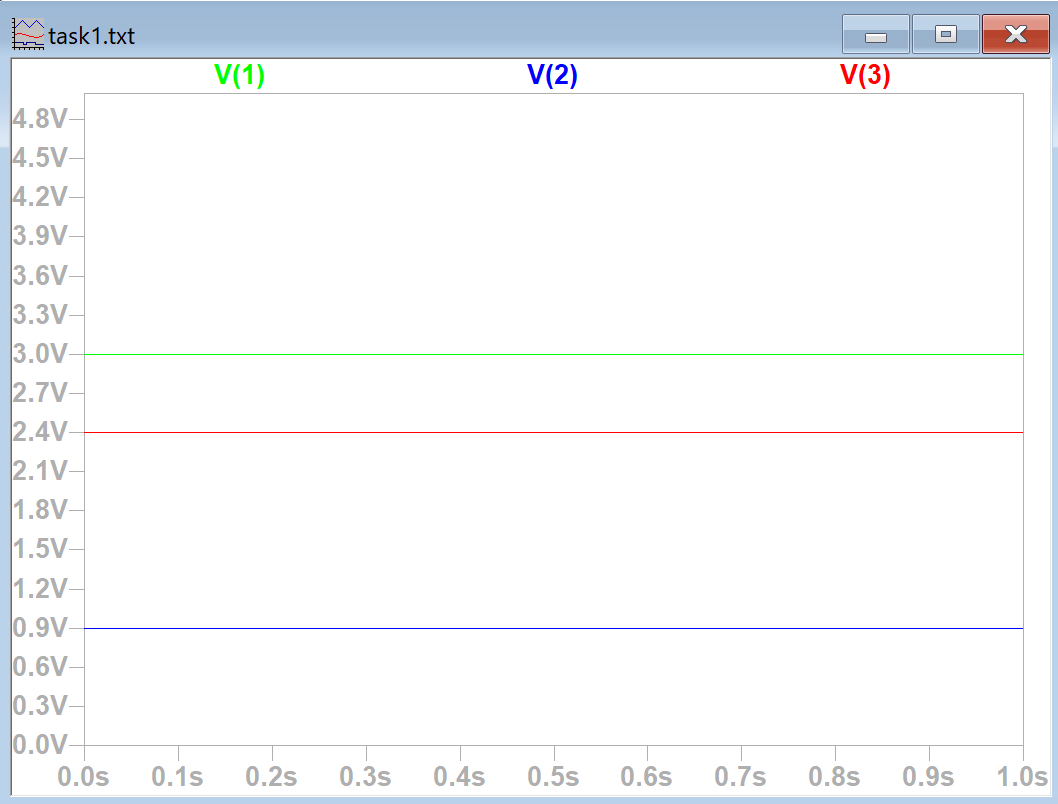This screenshot has width=1058, height=804.
Task: Maximize the task1.txt waveform window
Action: click(945, 35)
